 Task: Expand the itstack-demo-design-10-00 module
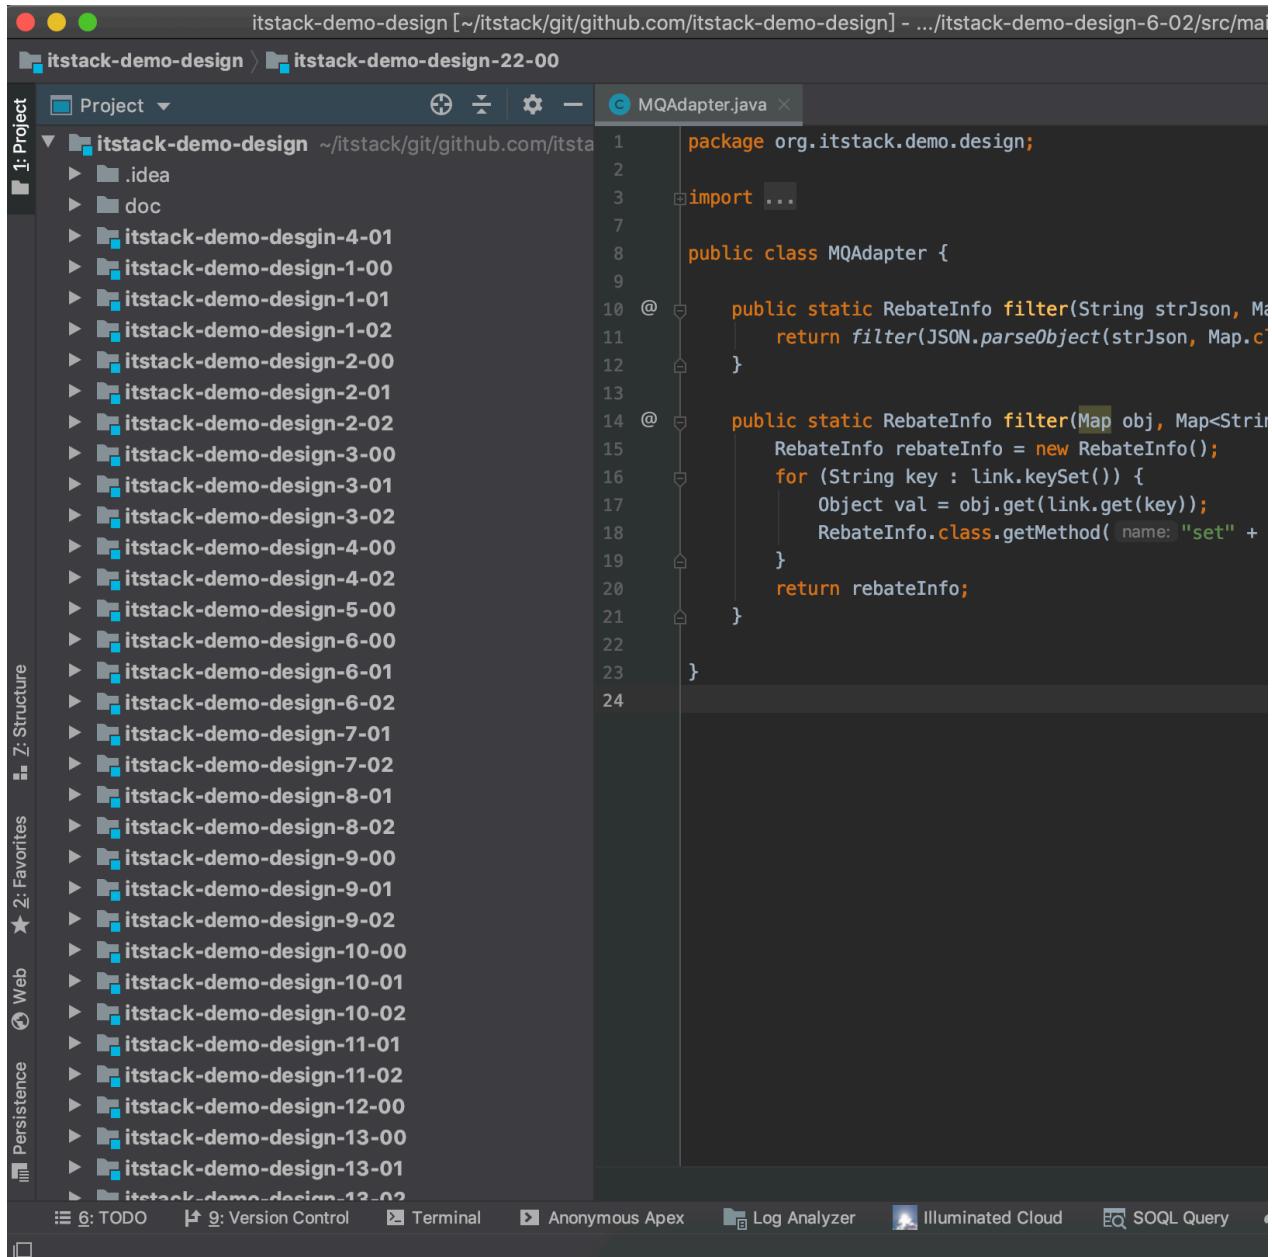[x=75, y=951]
